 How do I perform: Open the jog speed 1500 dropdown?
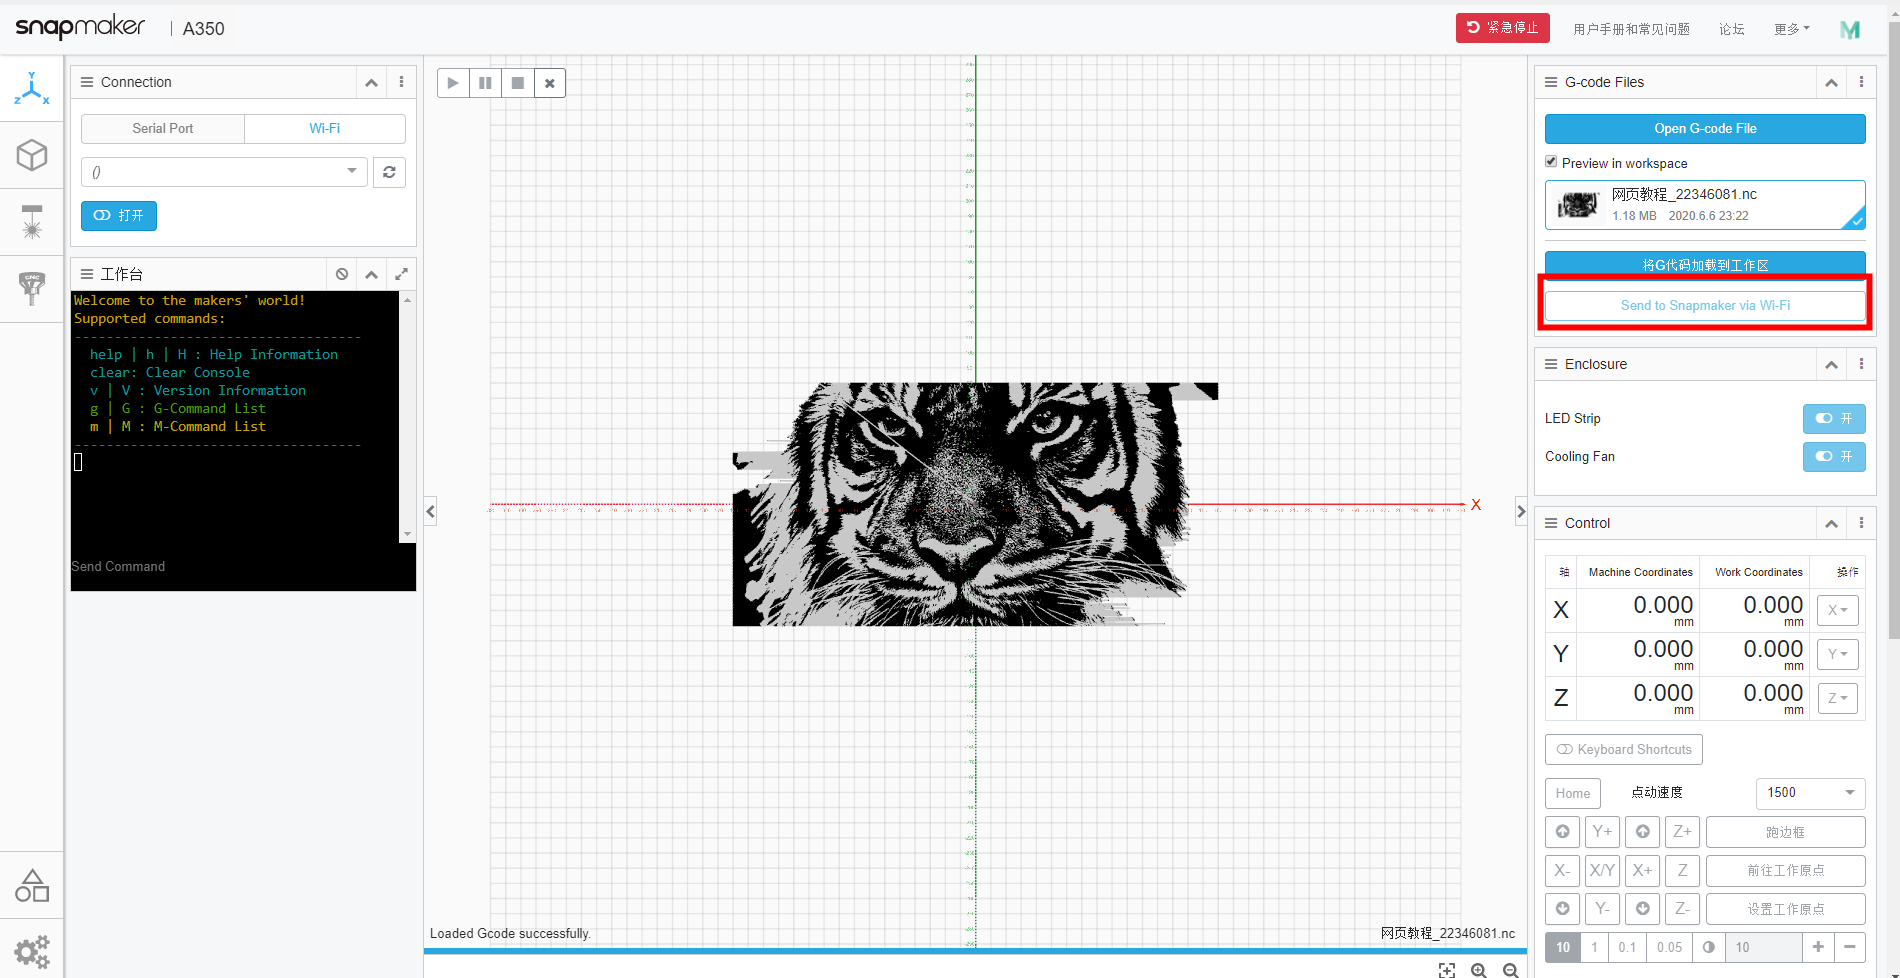(x=1811, y=793)
